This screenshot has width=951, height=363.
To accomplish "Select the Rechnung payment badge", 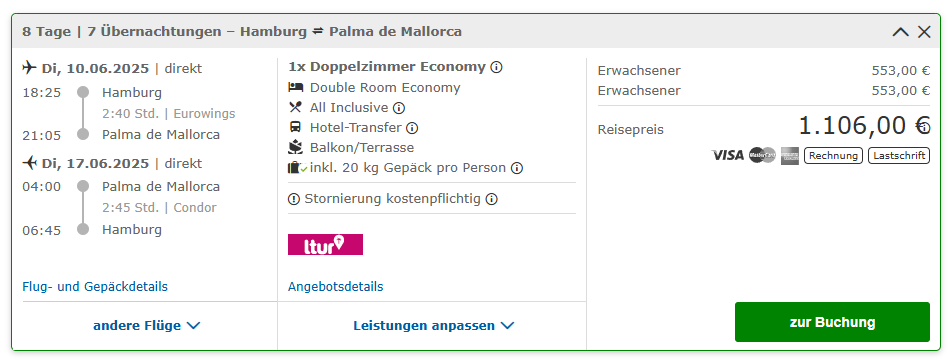I will 833,156.
